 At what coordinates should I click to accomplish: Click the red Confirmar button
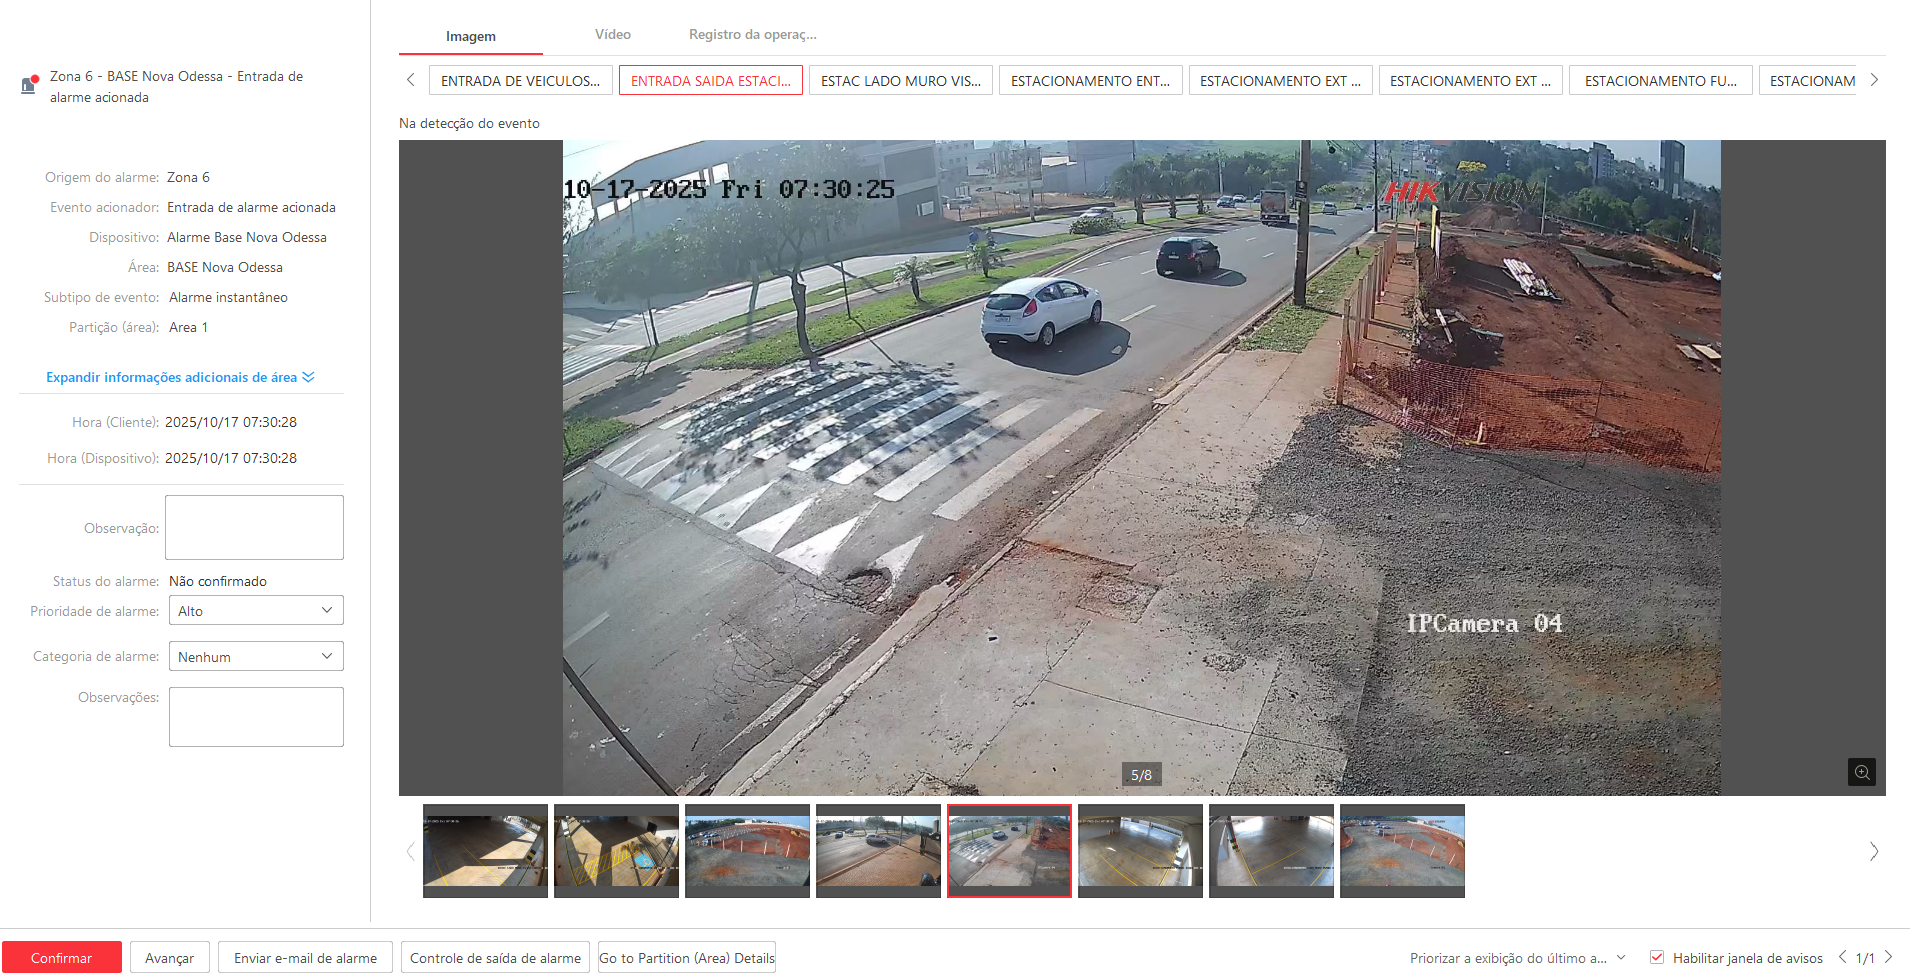(x=62, y=958)
